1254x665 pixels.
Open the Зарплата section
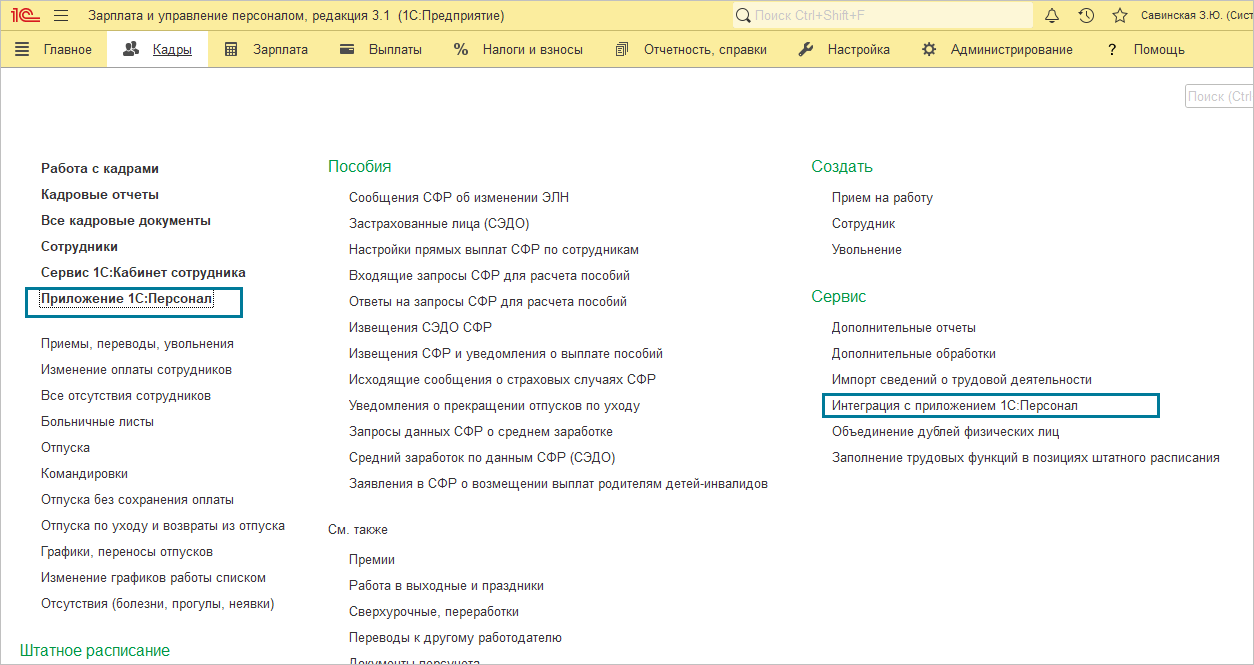(x=266, y=49)
